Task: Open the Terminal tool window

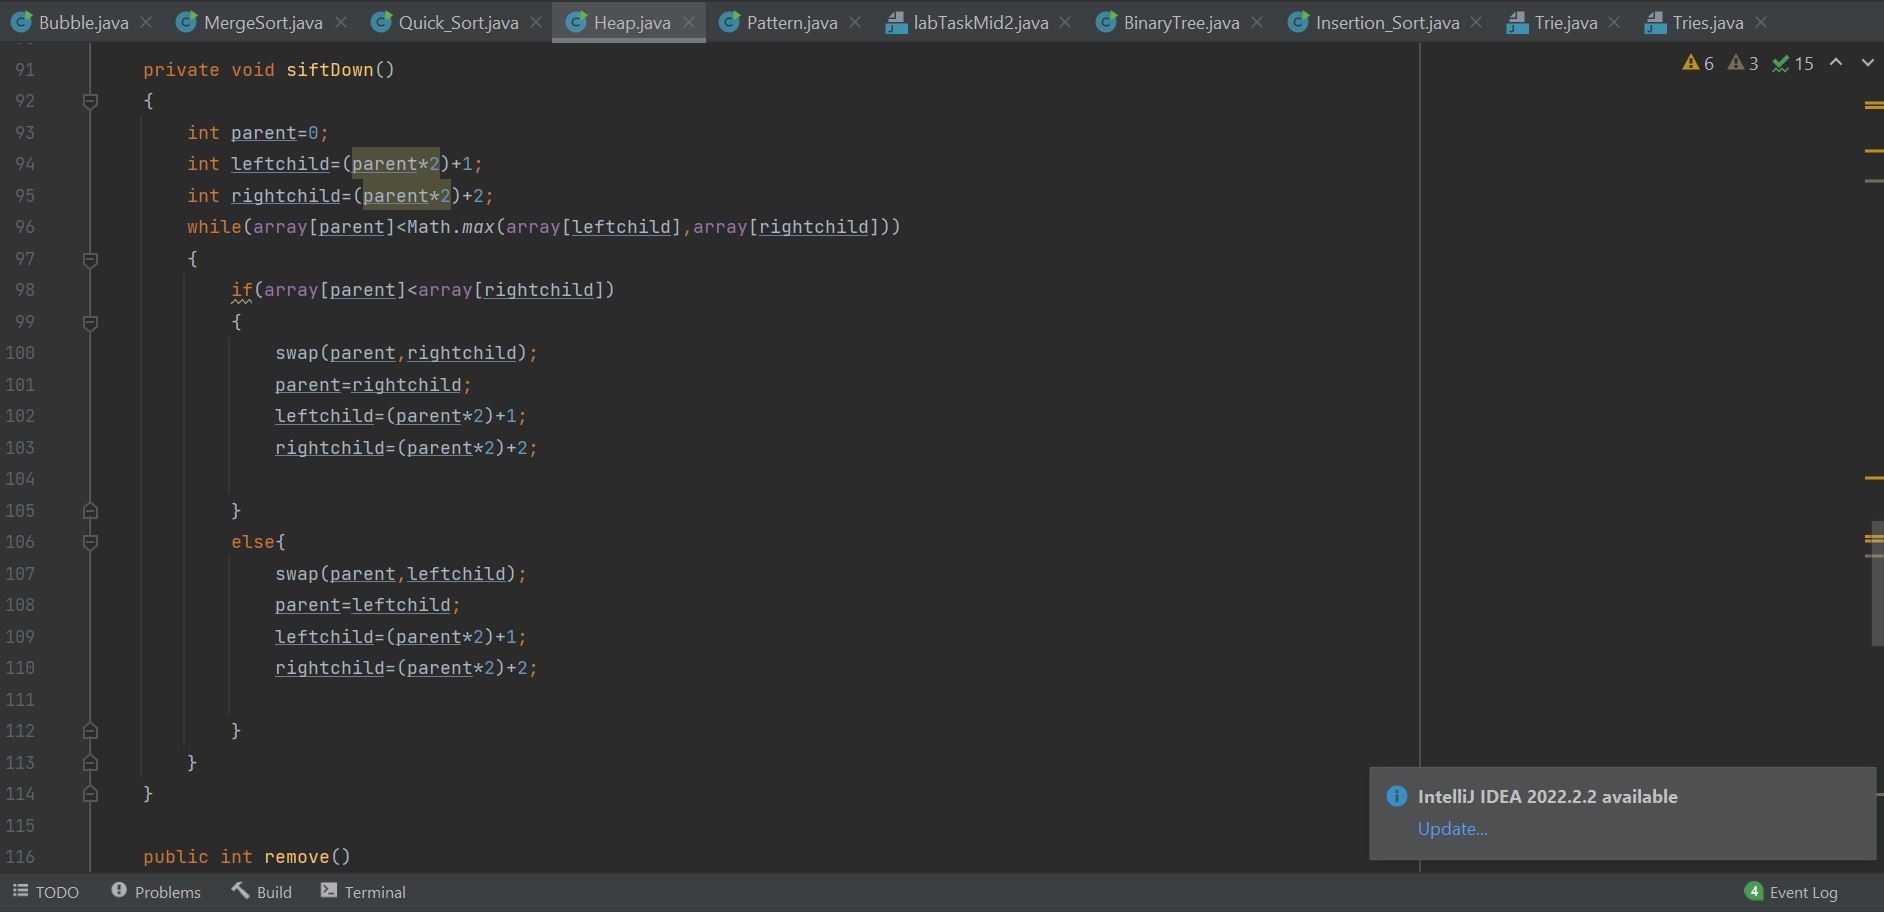Action: tap(362, 891)
